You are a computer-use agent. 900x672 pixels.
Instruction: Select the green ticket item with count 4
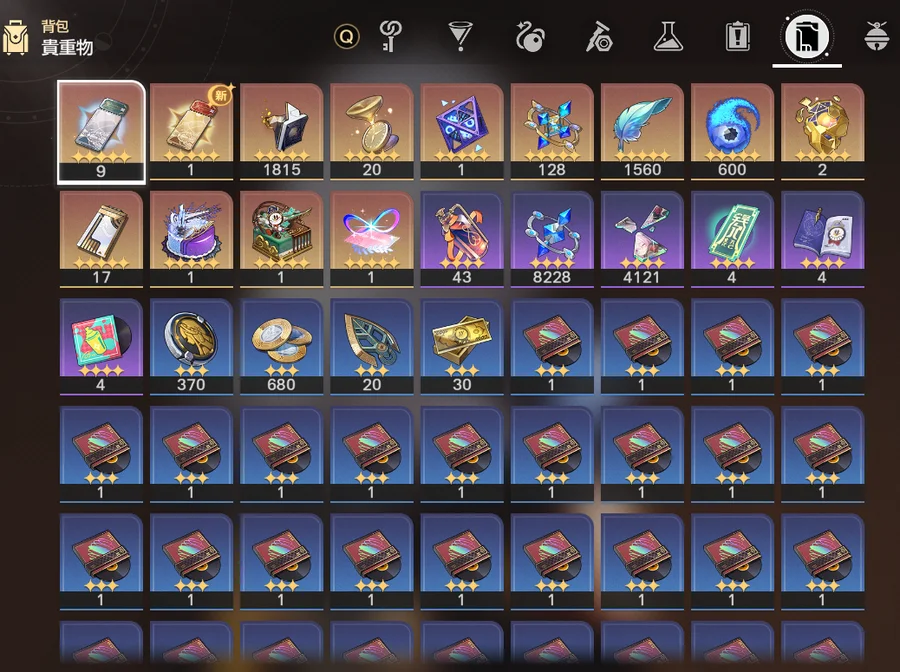732,239
